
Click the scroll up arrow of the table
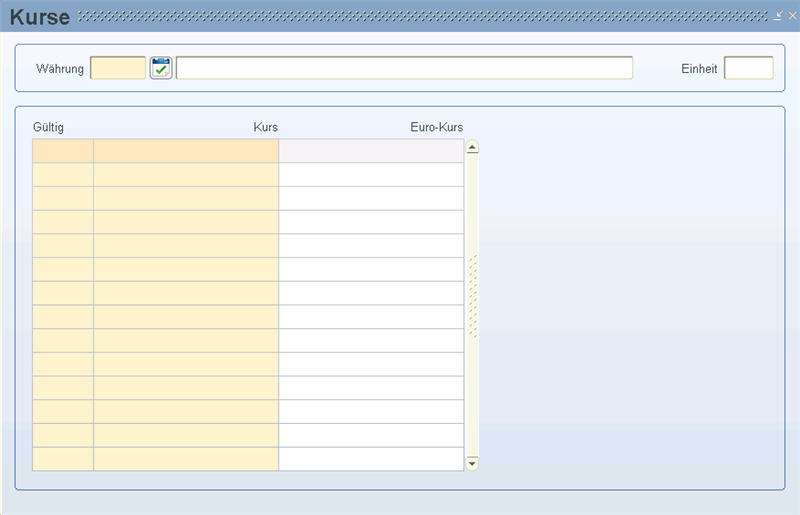pyautogui.click(x=472, y=148)
